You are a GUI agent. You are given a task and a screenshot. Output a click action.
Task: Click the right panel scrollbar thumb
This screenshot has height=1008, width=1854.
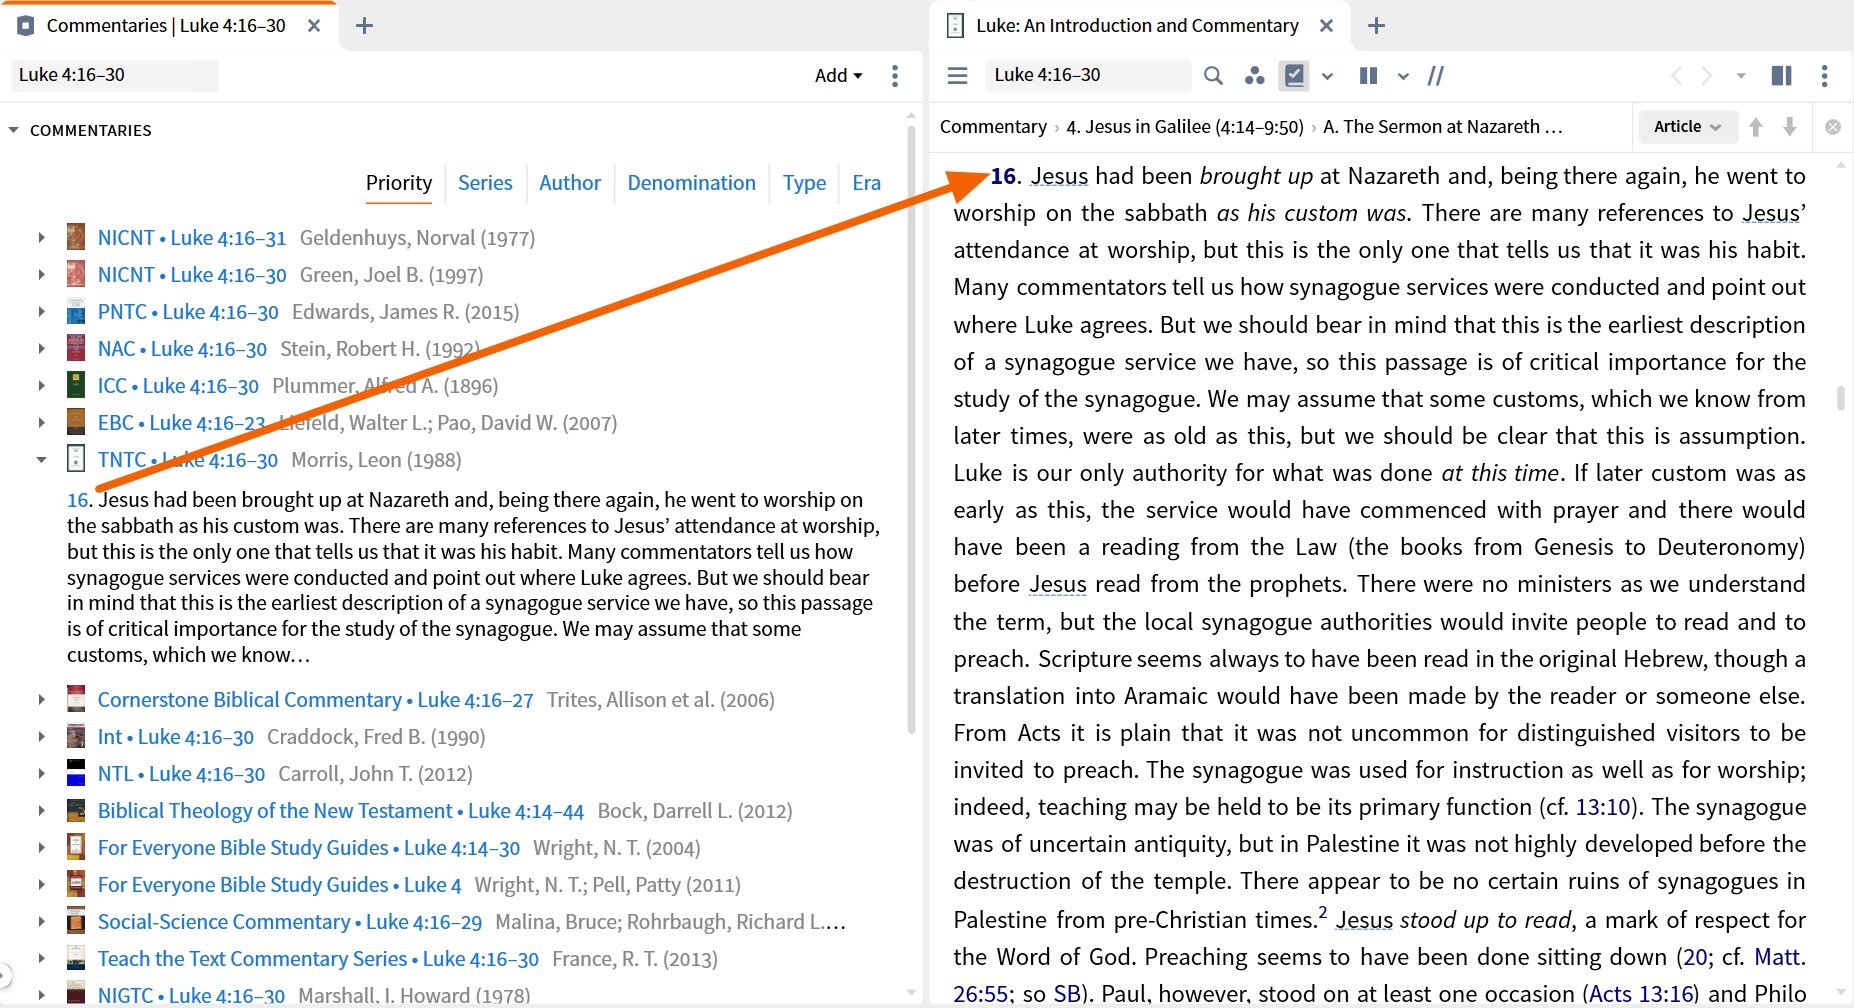1841,398
